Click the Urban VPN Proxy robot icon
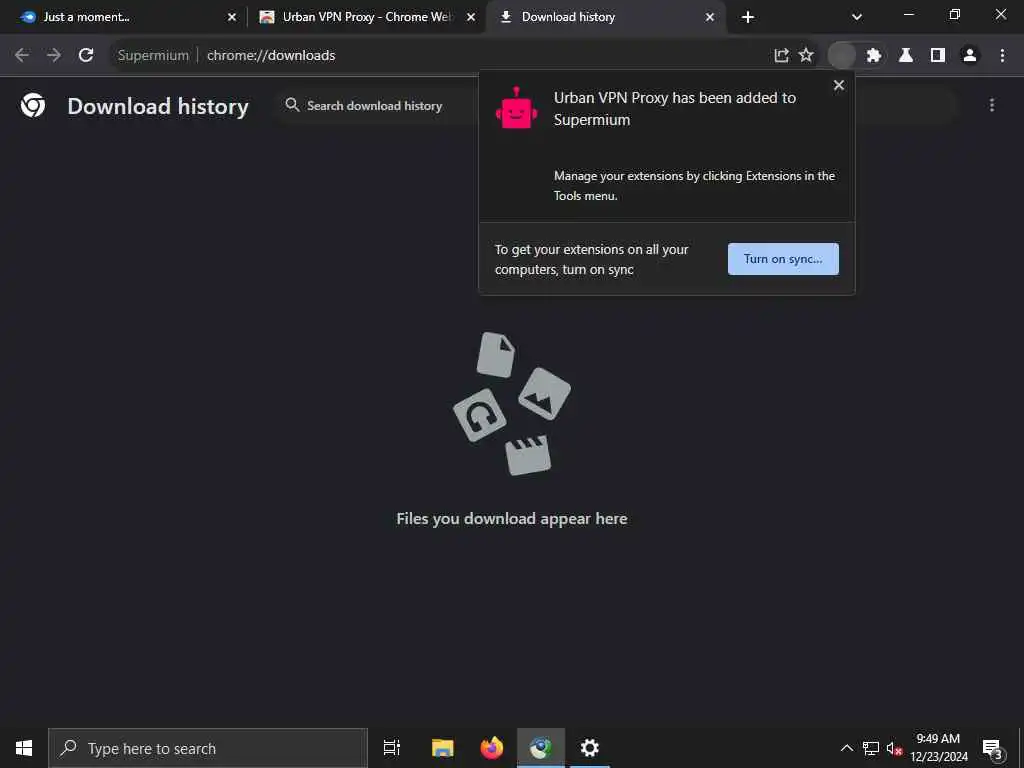 [517, 108]
